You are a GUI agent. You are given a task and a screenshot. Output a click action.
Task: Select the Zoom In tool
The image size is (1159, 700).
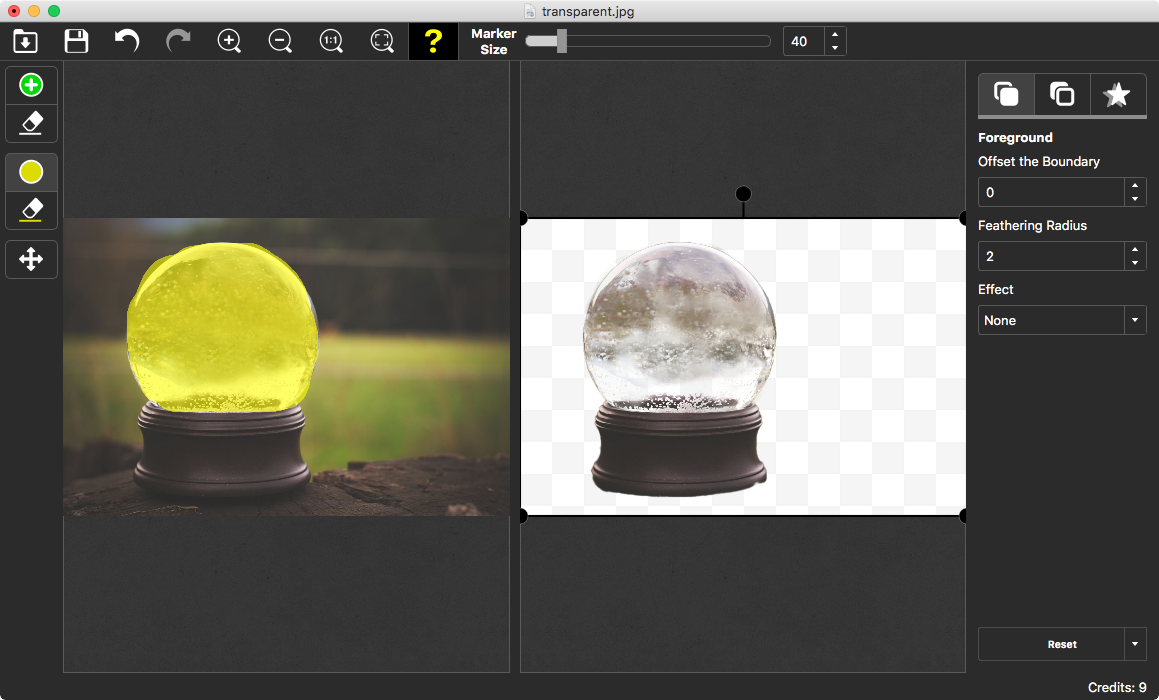click(229, 41)
